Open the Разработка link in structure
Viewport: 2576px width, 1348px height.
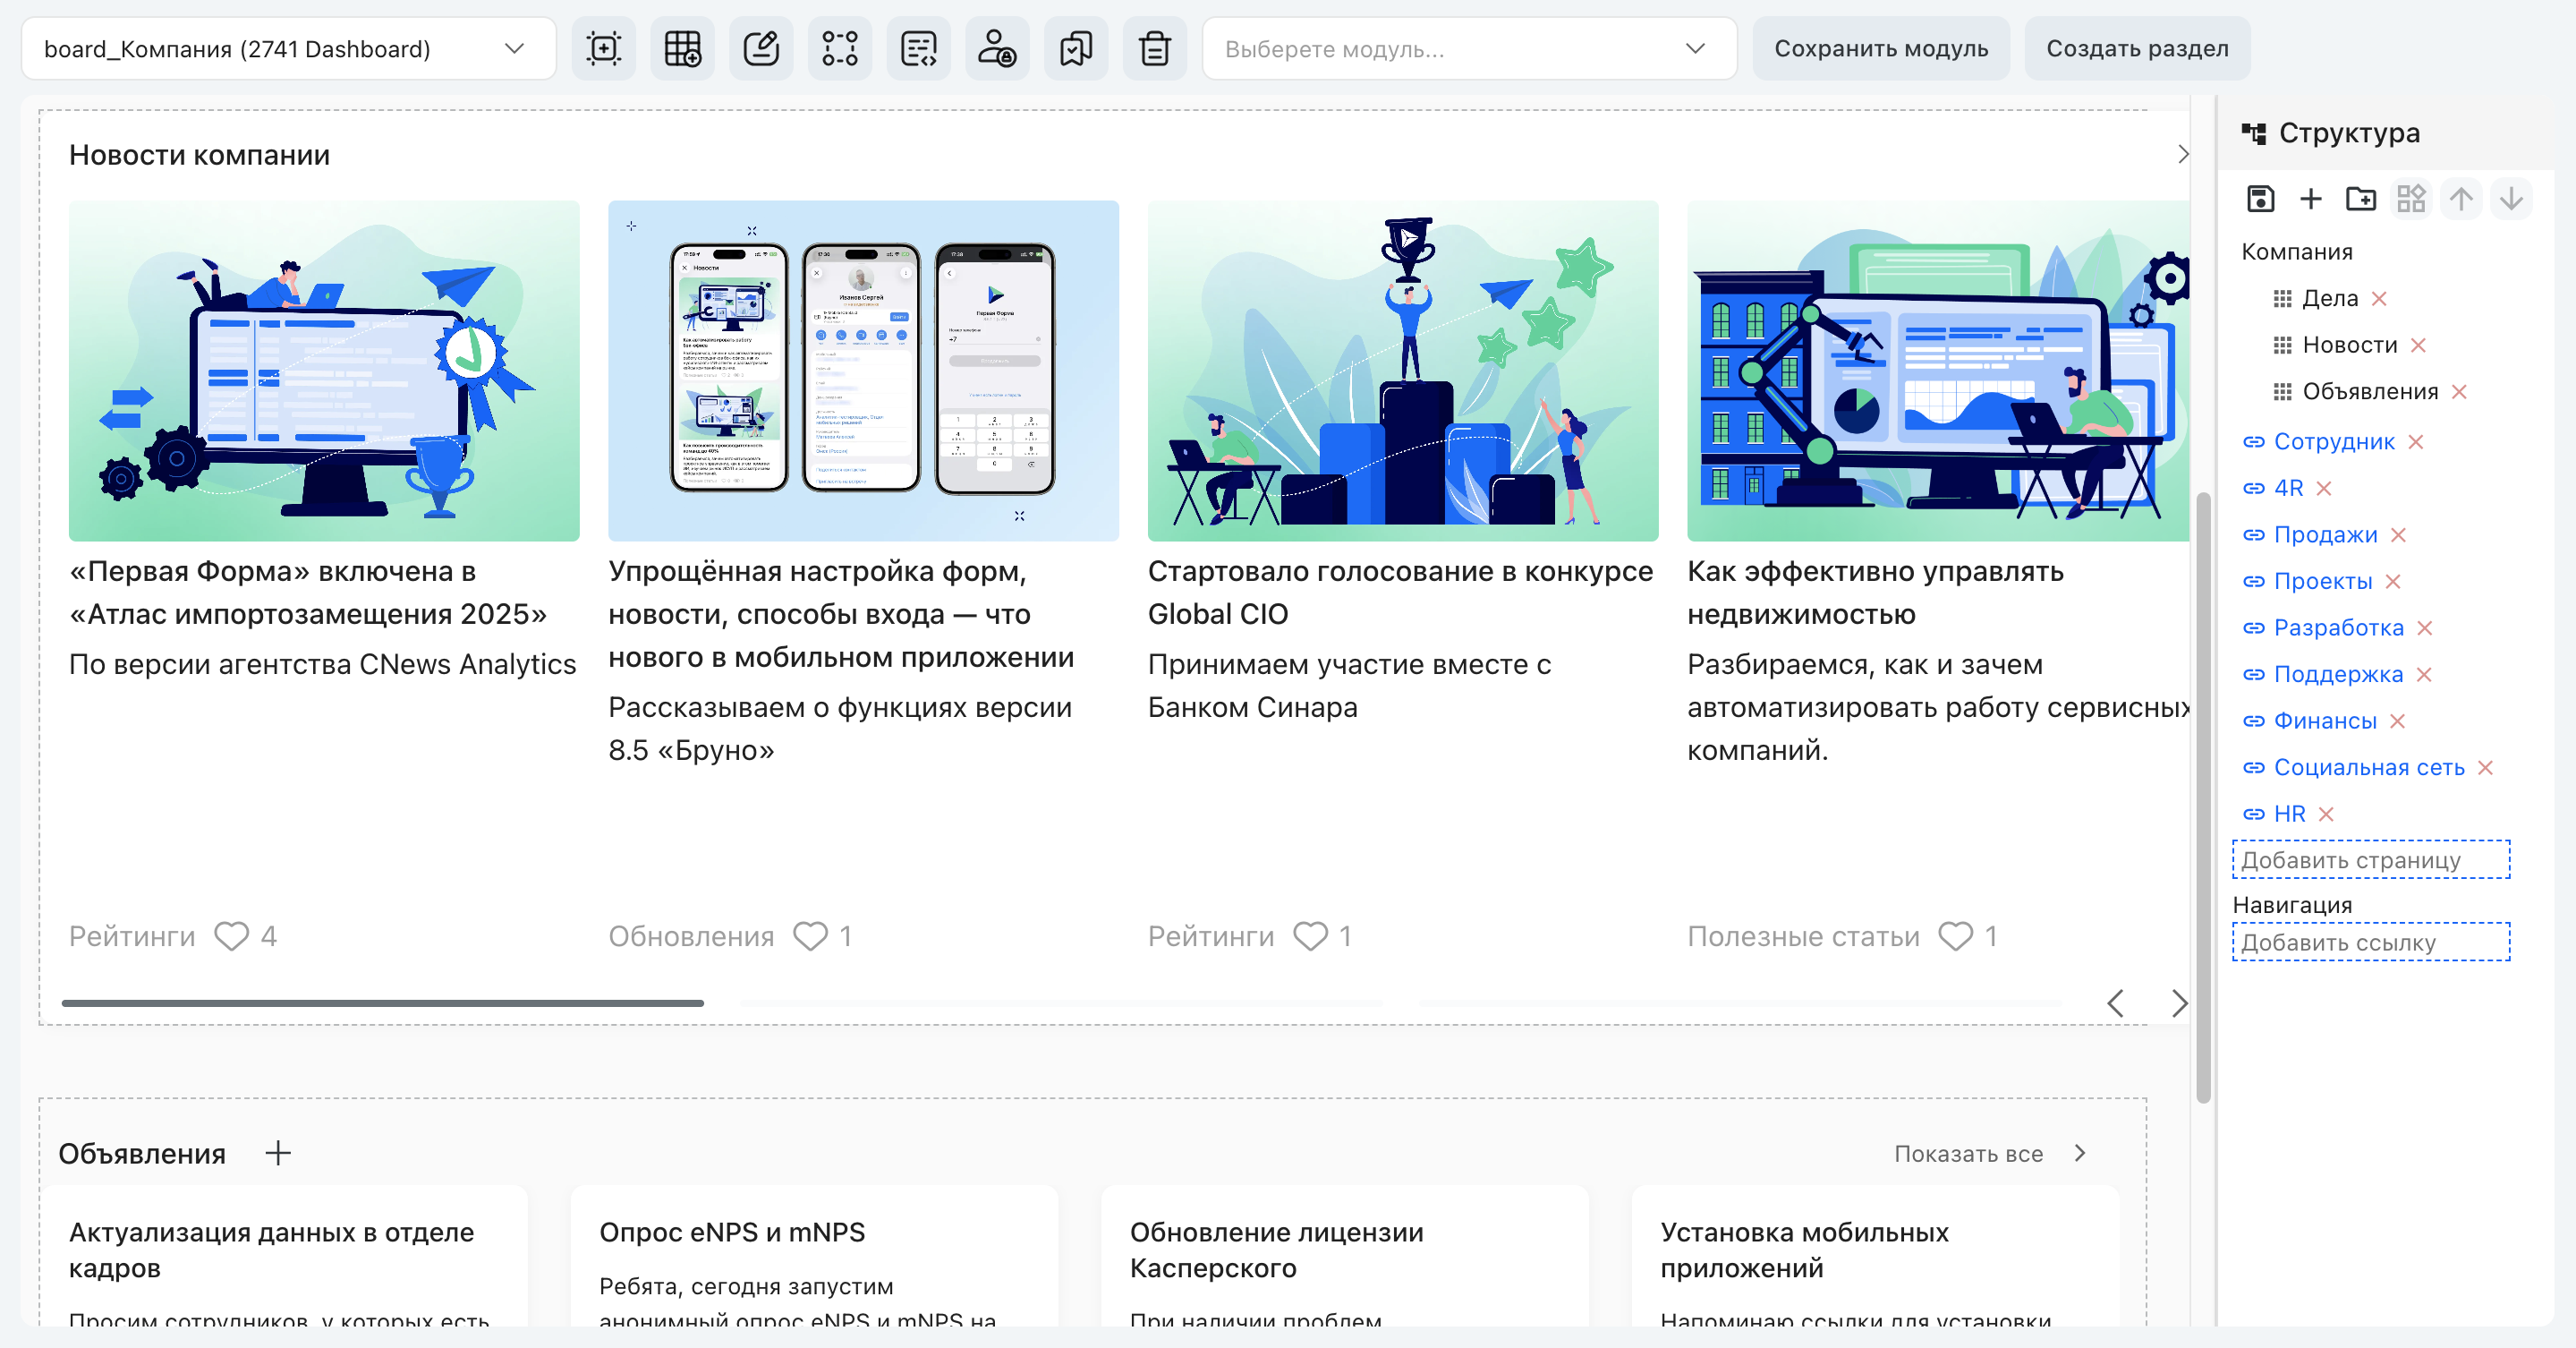[x=2338, y=628]
